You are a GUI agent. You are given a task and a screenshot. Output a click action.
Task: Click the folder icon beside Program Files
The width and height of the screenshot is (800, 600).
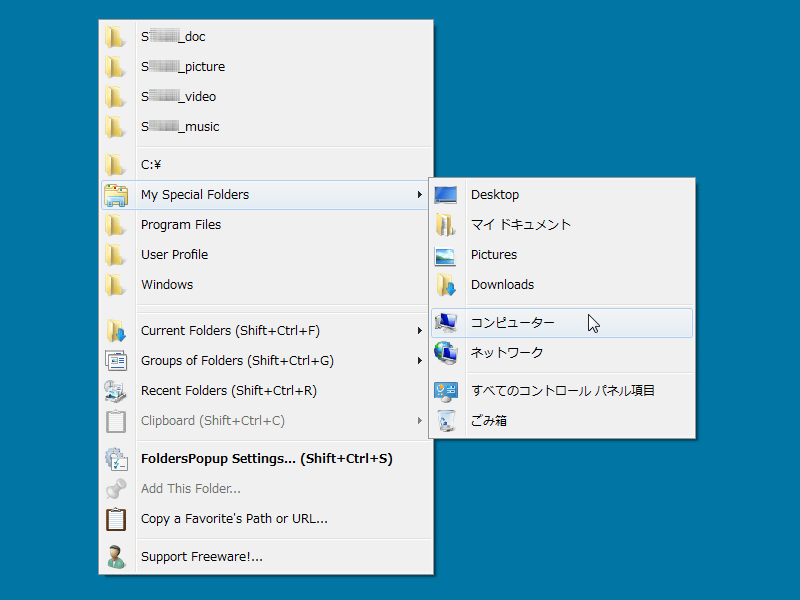[x=115, y=225]
